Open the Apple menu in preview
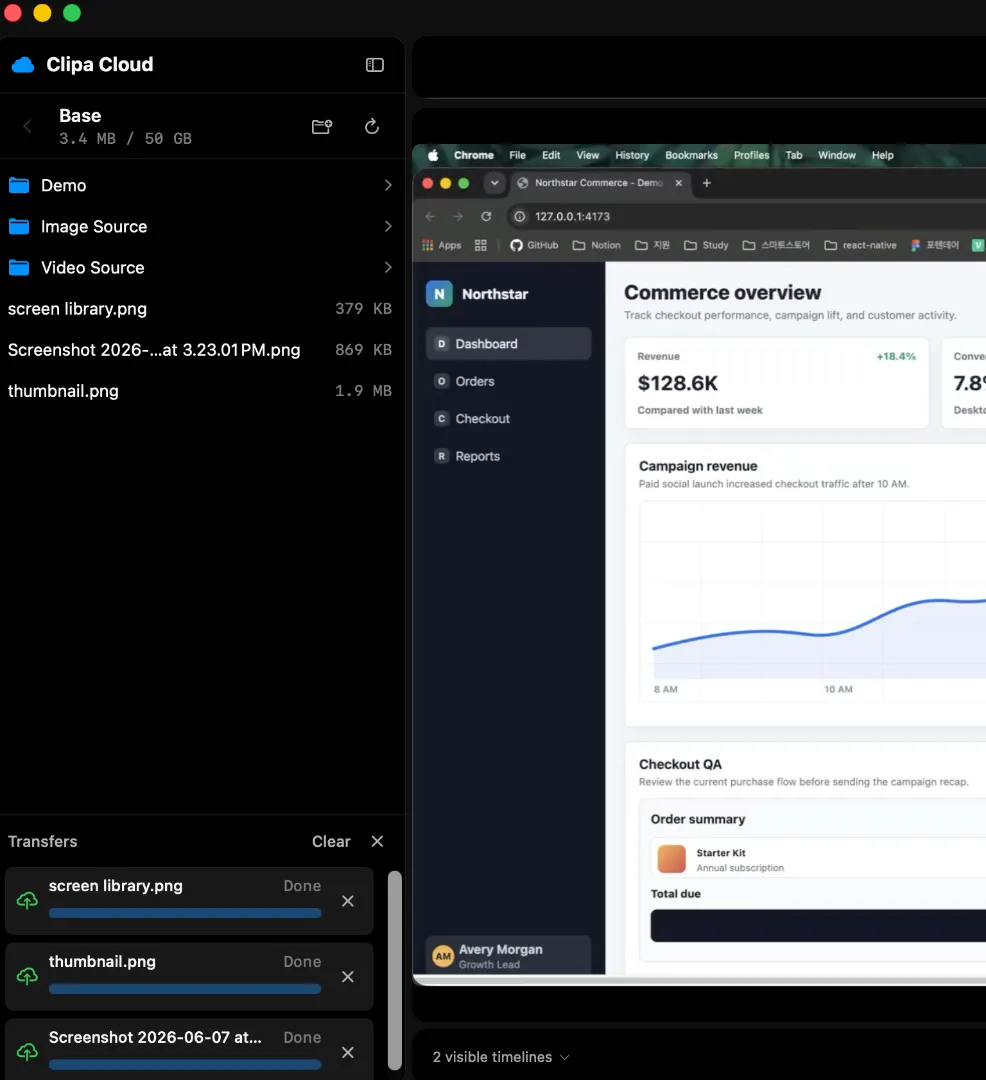986x1080 pixels. [433, 156]
